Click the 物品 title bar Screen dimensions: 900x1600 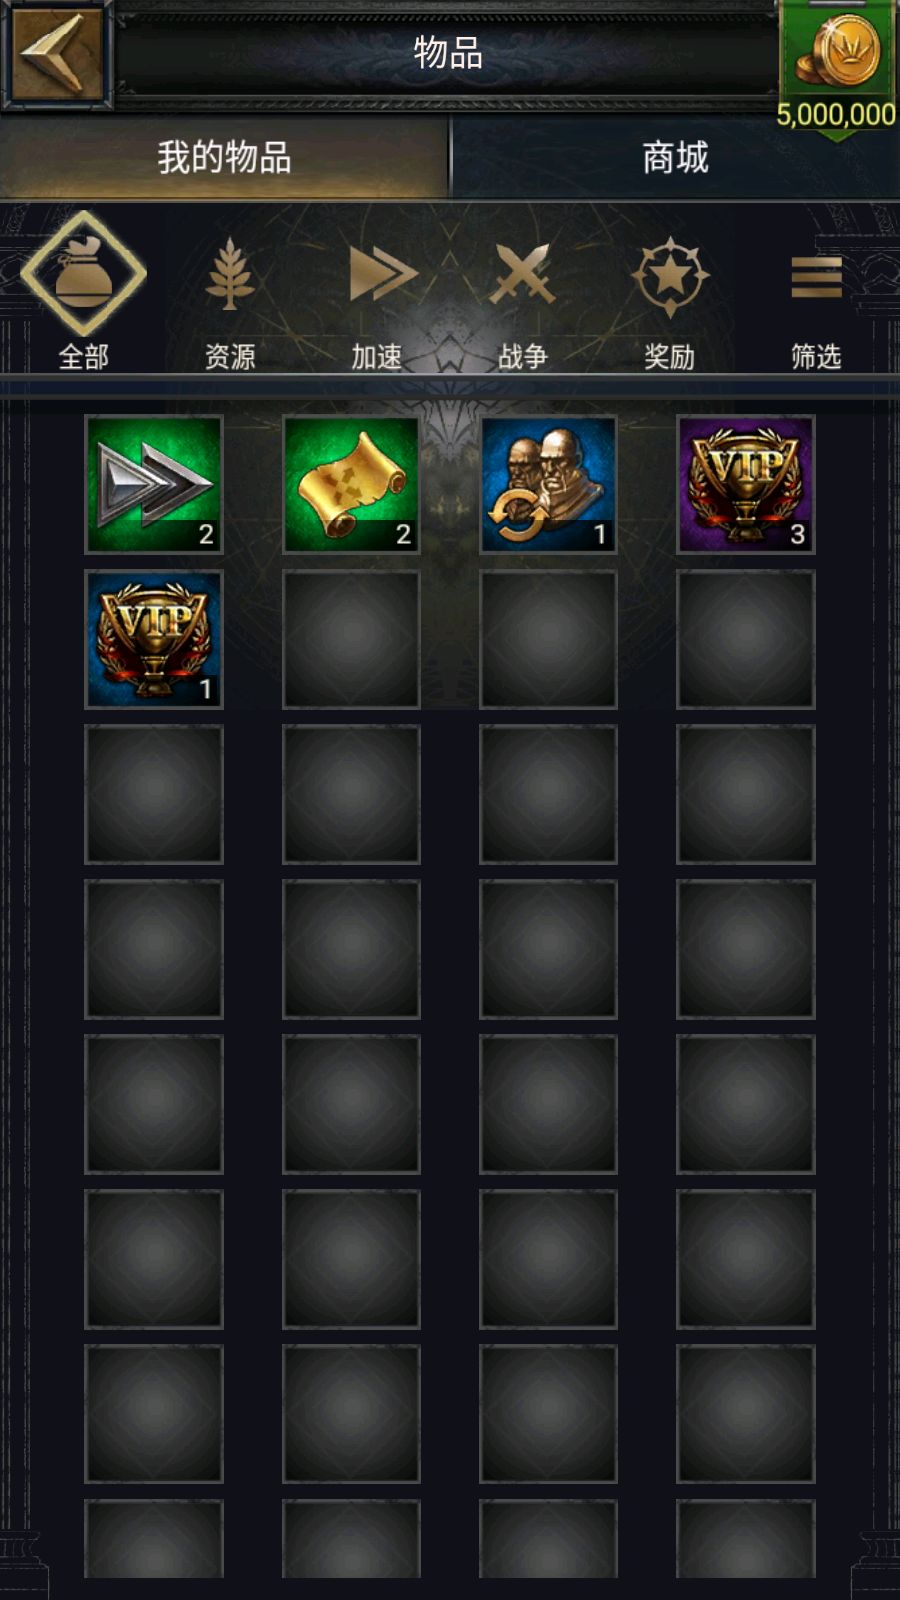[448, 52]
